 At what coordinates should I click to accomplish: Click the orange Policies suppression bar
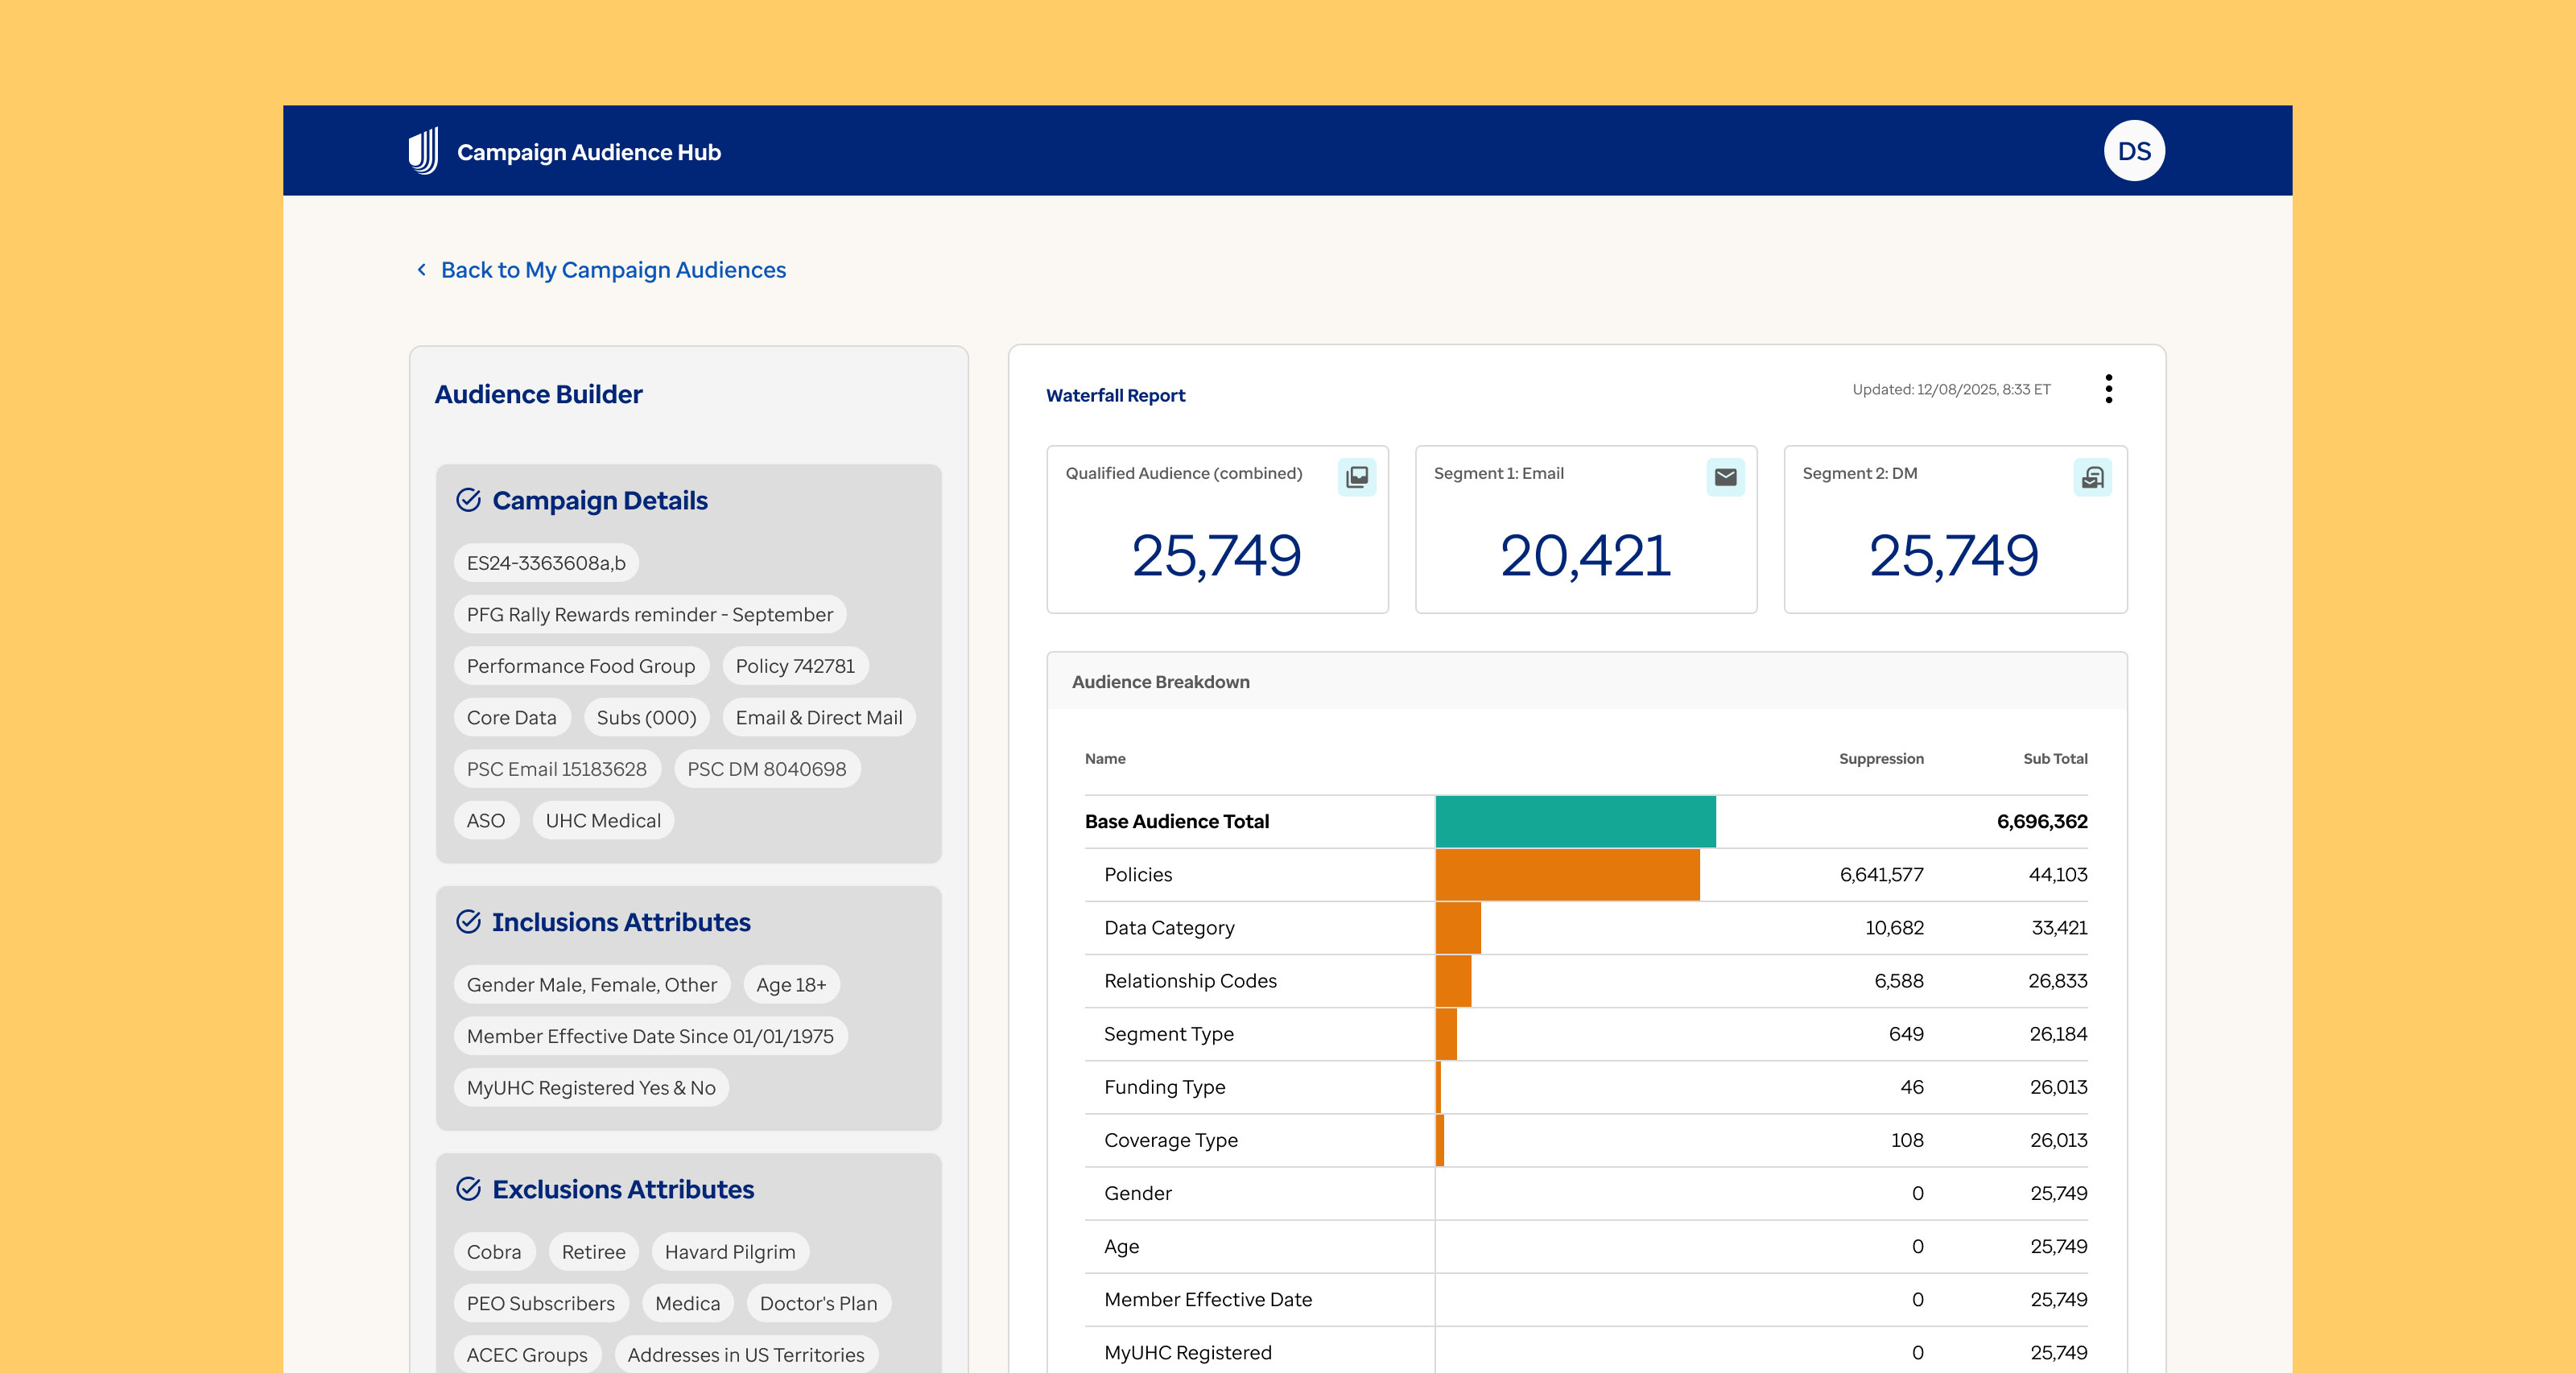[1567, 874]
